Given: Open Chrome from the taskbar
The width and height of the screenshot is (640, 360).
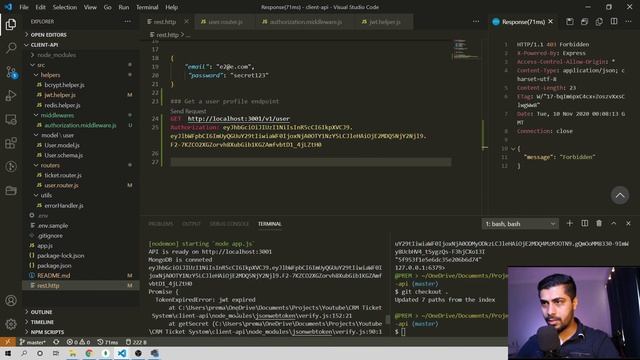Looking at the screenshot, I should 89,353.
